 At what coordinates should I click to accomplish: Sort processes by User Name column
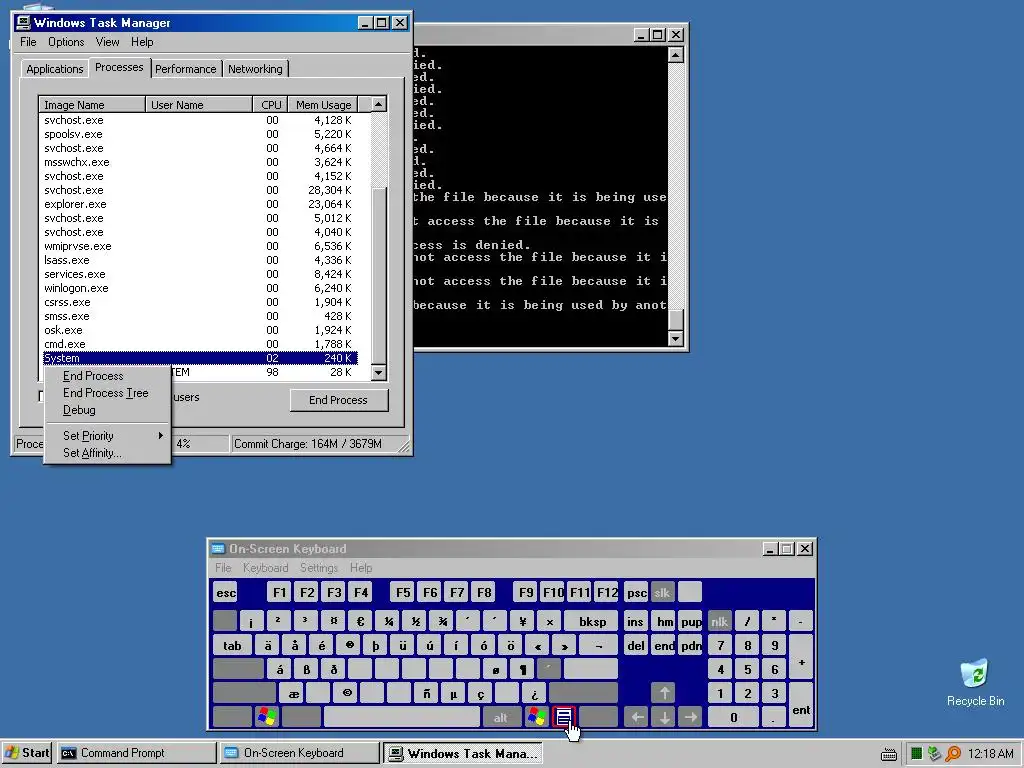point(199,104)
